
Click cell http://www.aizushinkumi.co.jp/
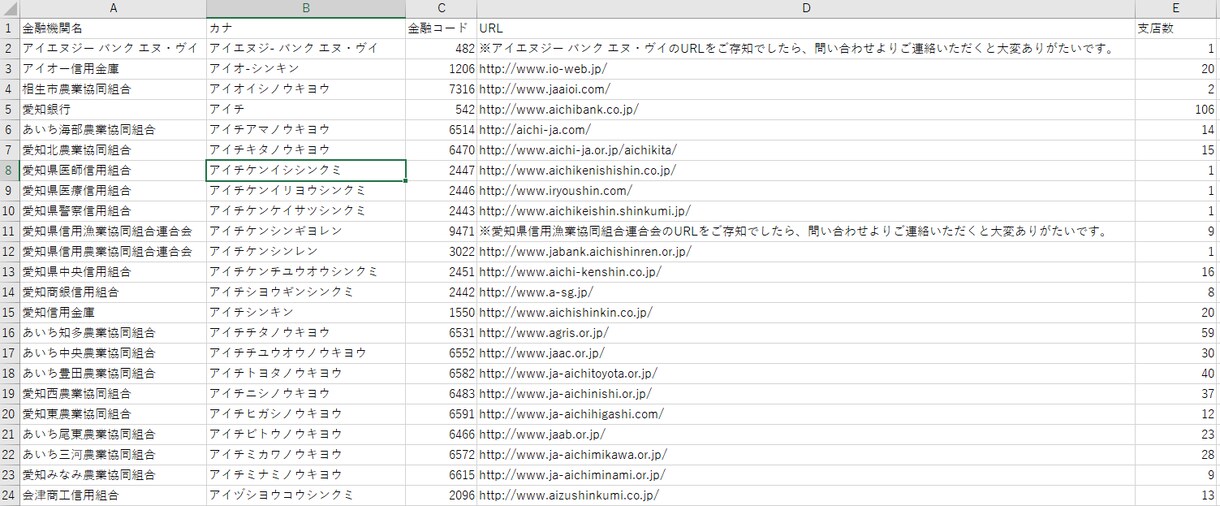(x=806, y=495)
